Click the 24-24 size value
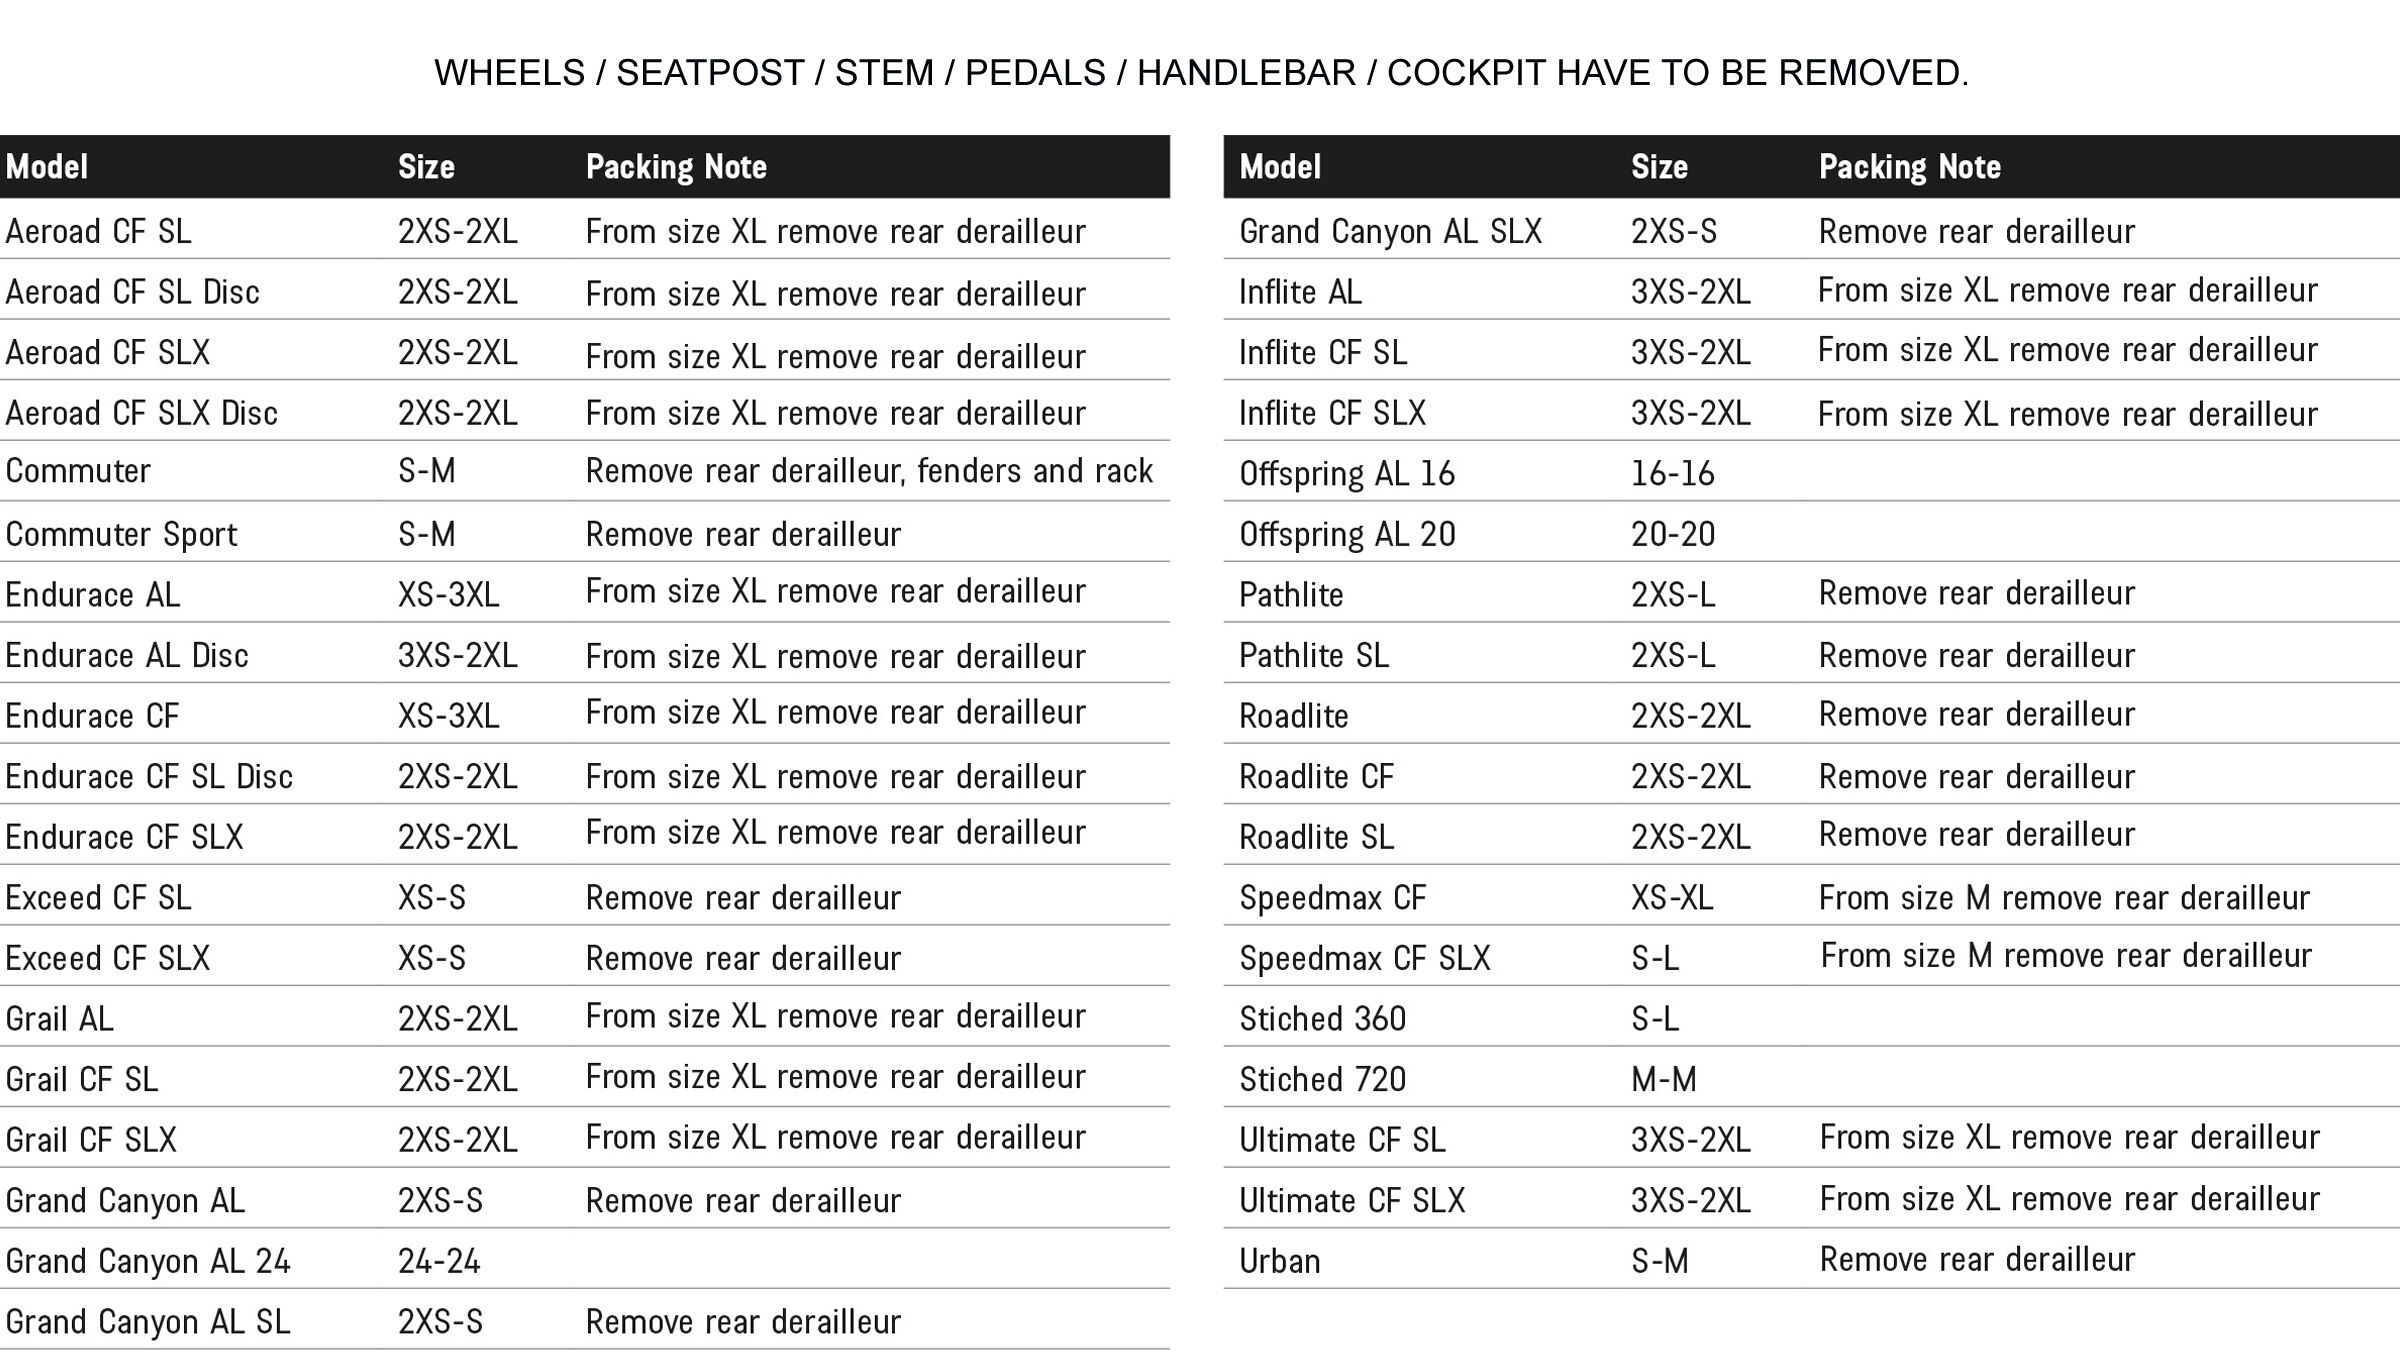 [439, 1262]
